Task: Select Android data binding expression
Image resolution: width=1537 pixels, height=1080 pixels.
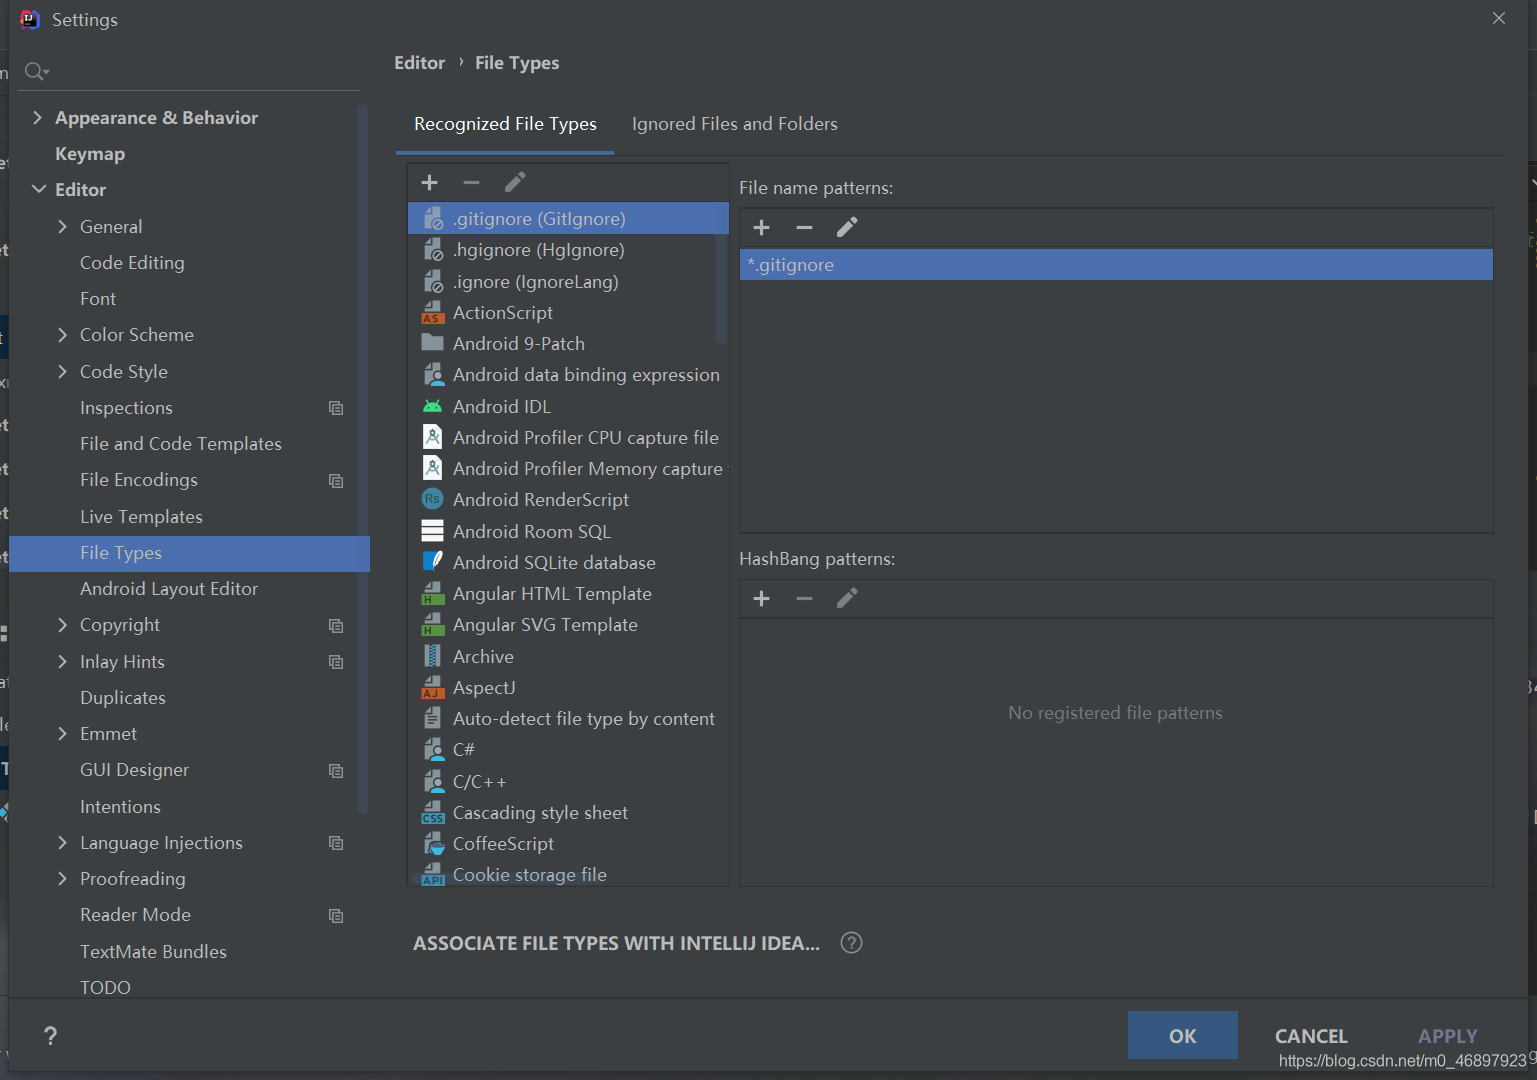Action: coord(568,375)
